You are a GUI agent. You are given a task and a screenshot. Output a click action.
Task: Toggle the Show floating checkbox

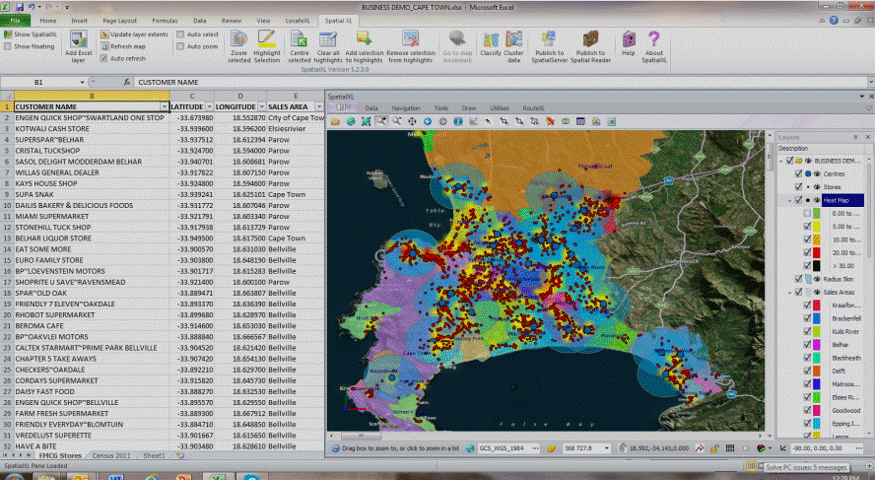8,46
